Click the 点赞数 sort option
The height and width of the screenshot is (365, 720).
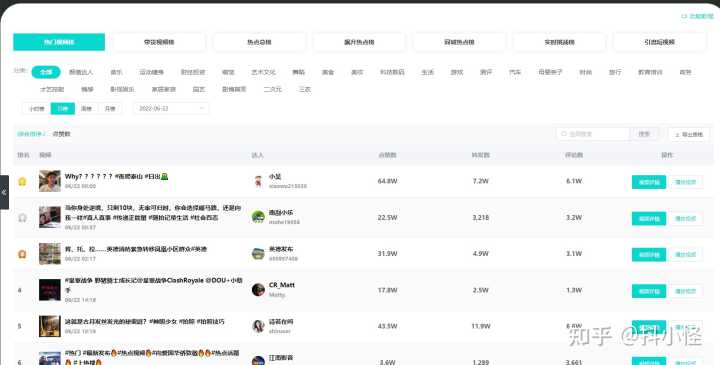click(x=62, y=134)
